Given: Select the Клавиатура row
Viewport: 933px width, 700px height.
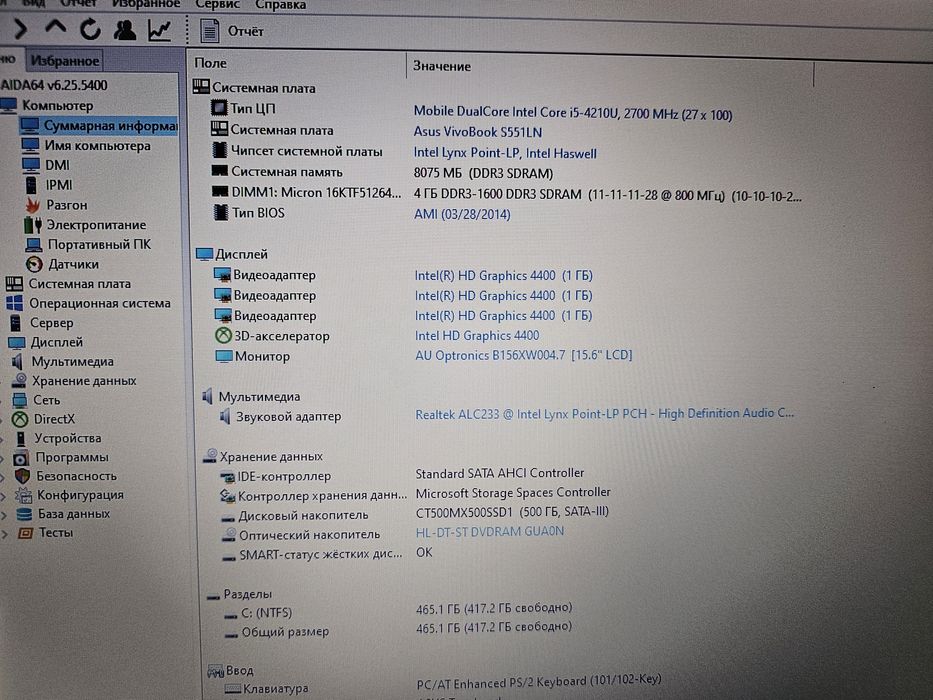Looking at the screenshot, I should click(442, 685).
